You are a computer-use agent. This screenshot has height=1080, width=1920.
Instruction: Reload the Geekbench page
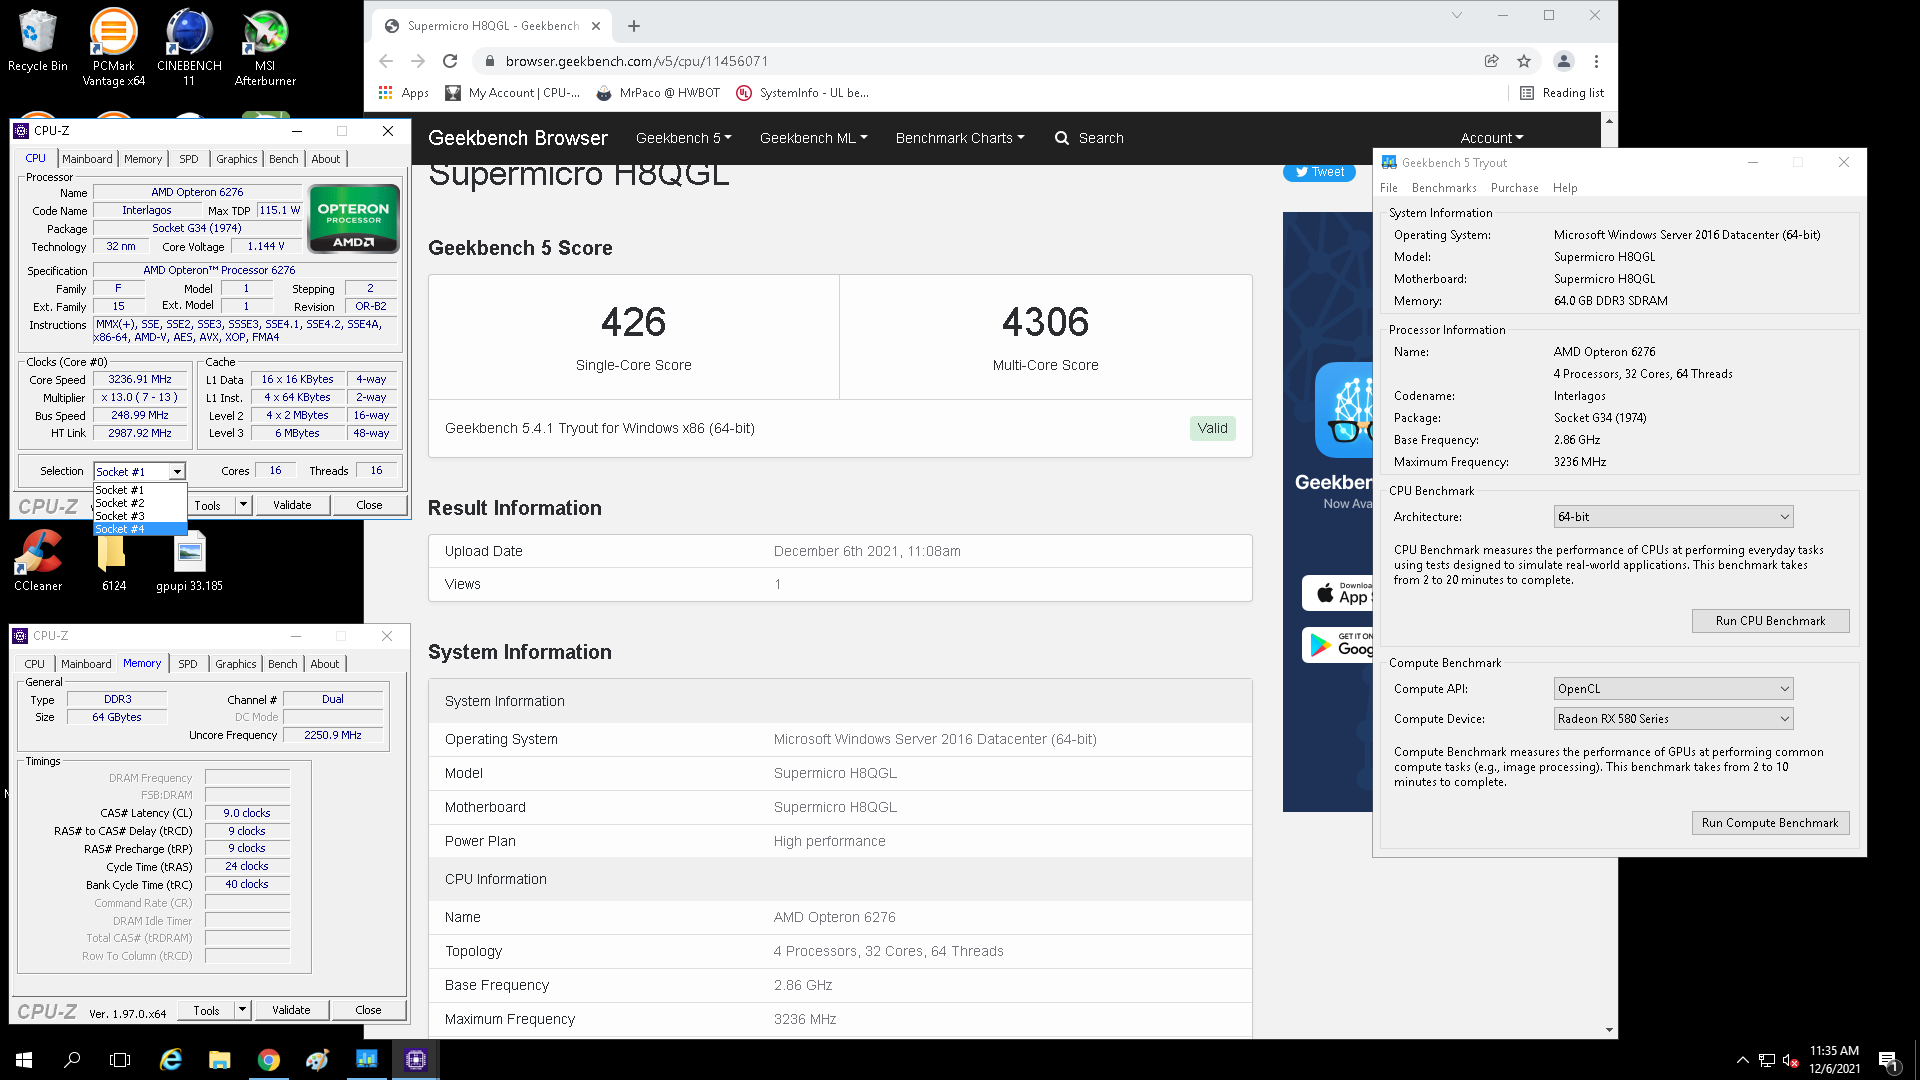pyautogui.click(x=450, y=61)
